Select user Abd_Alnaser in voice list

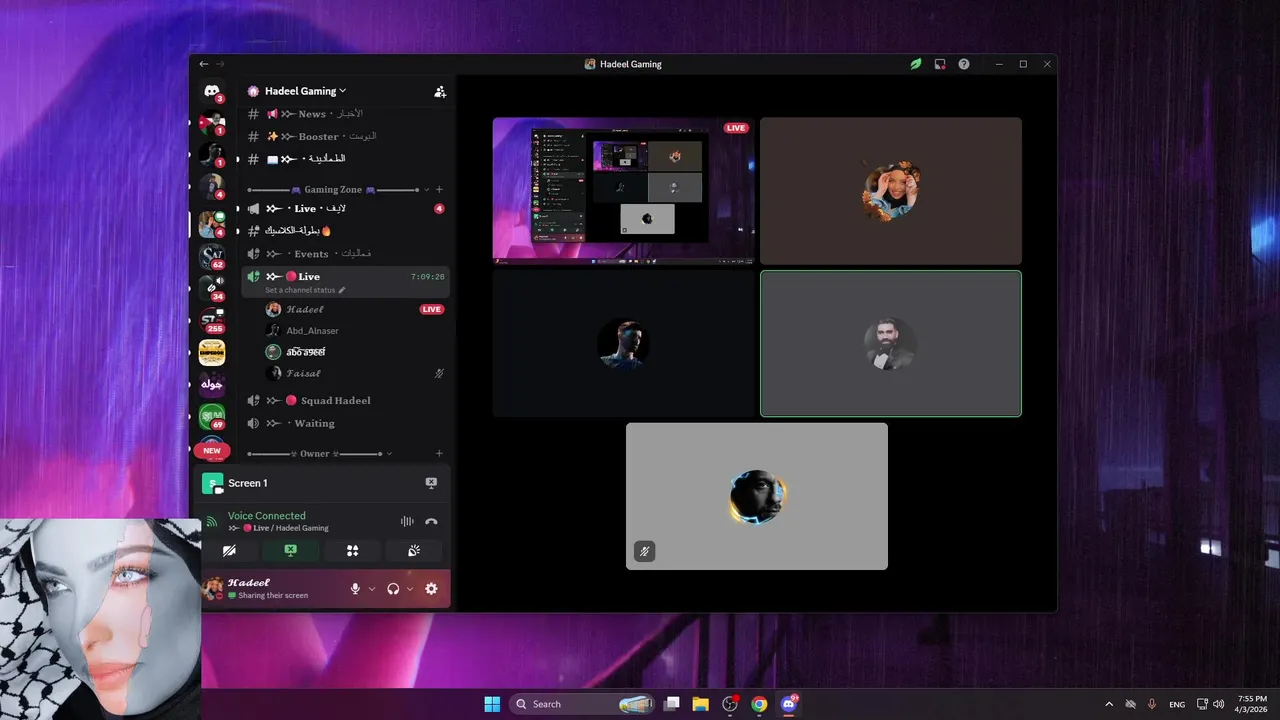click(353, 330)
